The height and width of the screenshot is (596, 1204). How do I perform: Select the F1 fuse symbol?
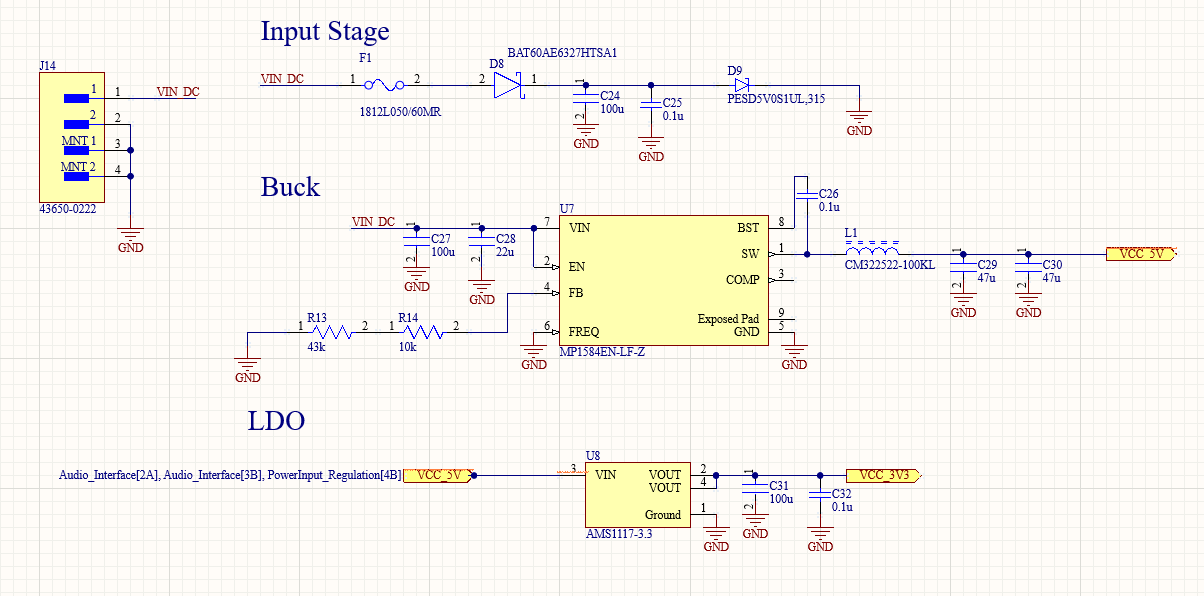(x=386, y=86)
